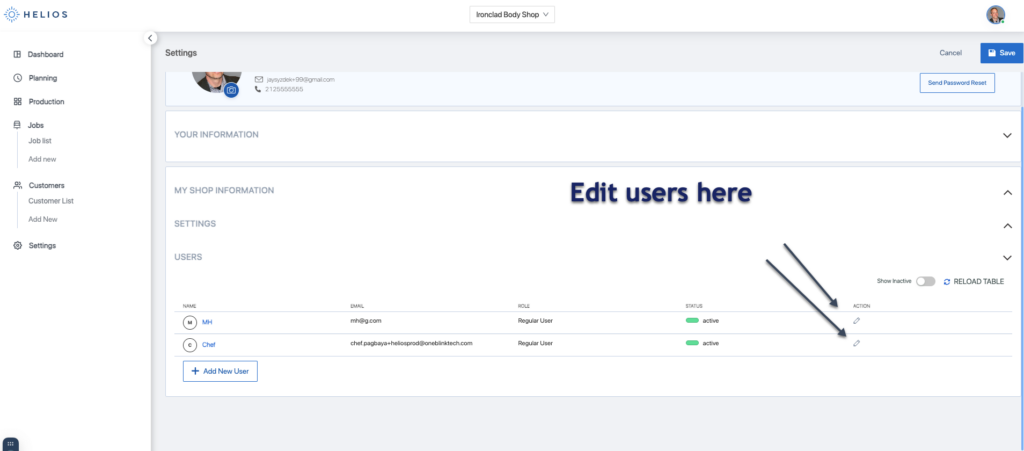
Task: Click the reload arrows icon
Action: tap(947, 281)
